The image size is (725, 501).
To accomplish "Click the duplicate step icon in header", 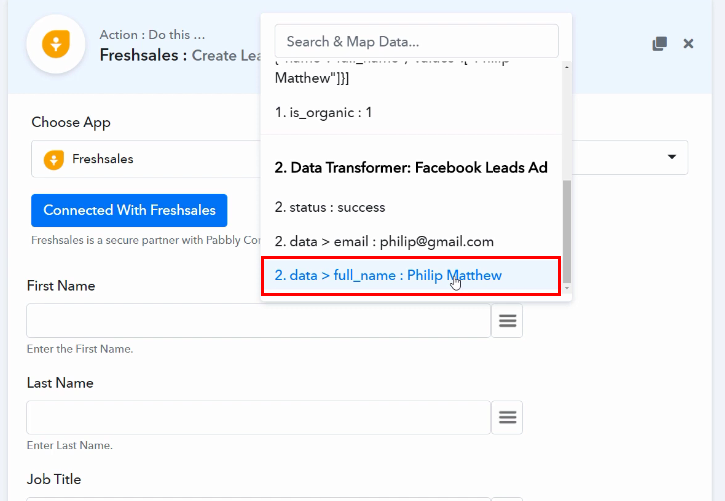I will (659, 43).
